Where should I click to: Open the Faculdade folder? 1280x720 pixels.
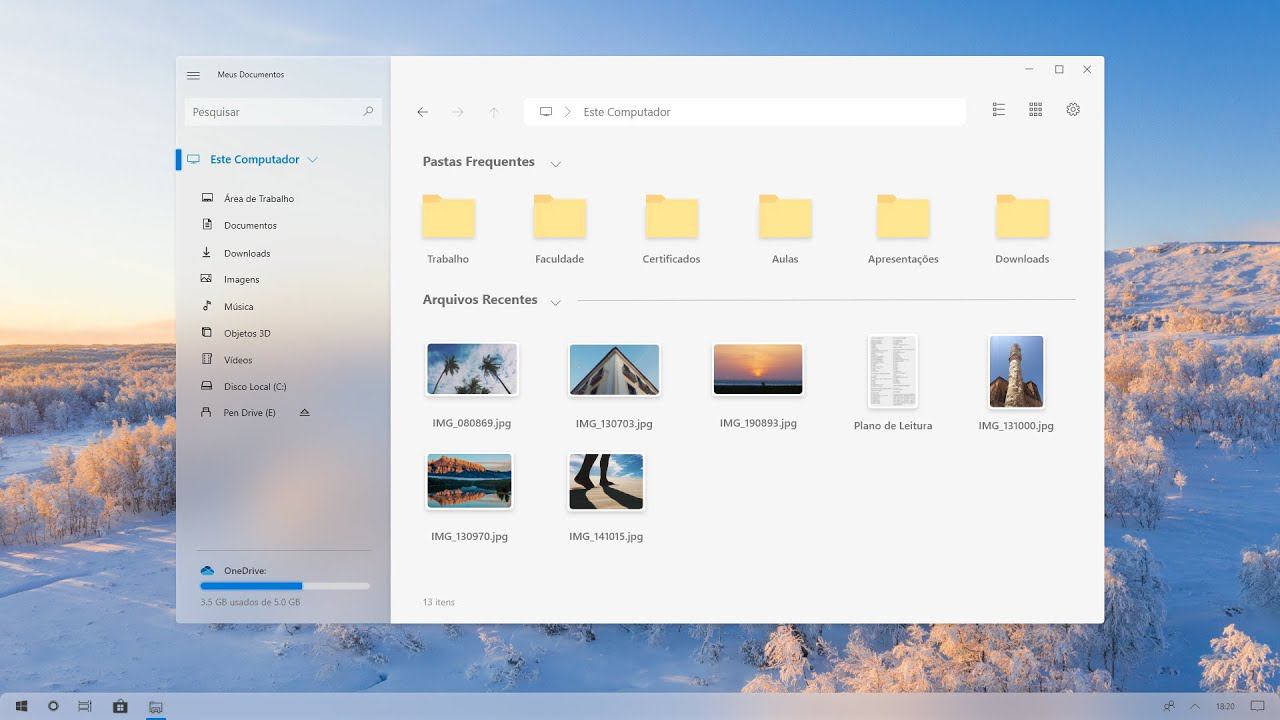[559, 218]
